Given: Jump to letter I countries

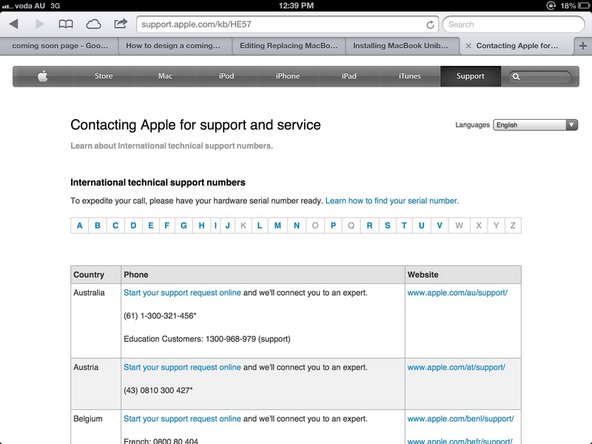Looking at the screenshot, I should click(x=216, y=225).
